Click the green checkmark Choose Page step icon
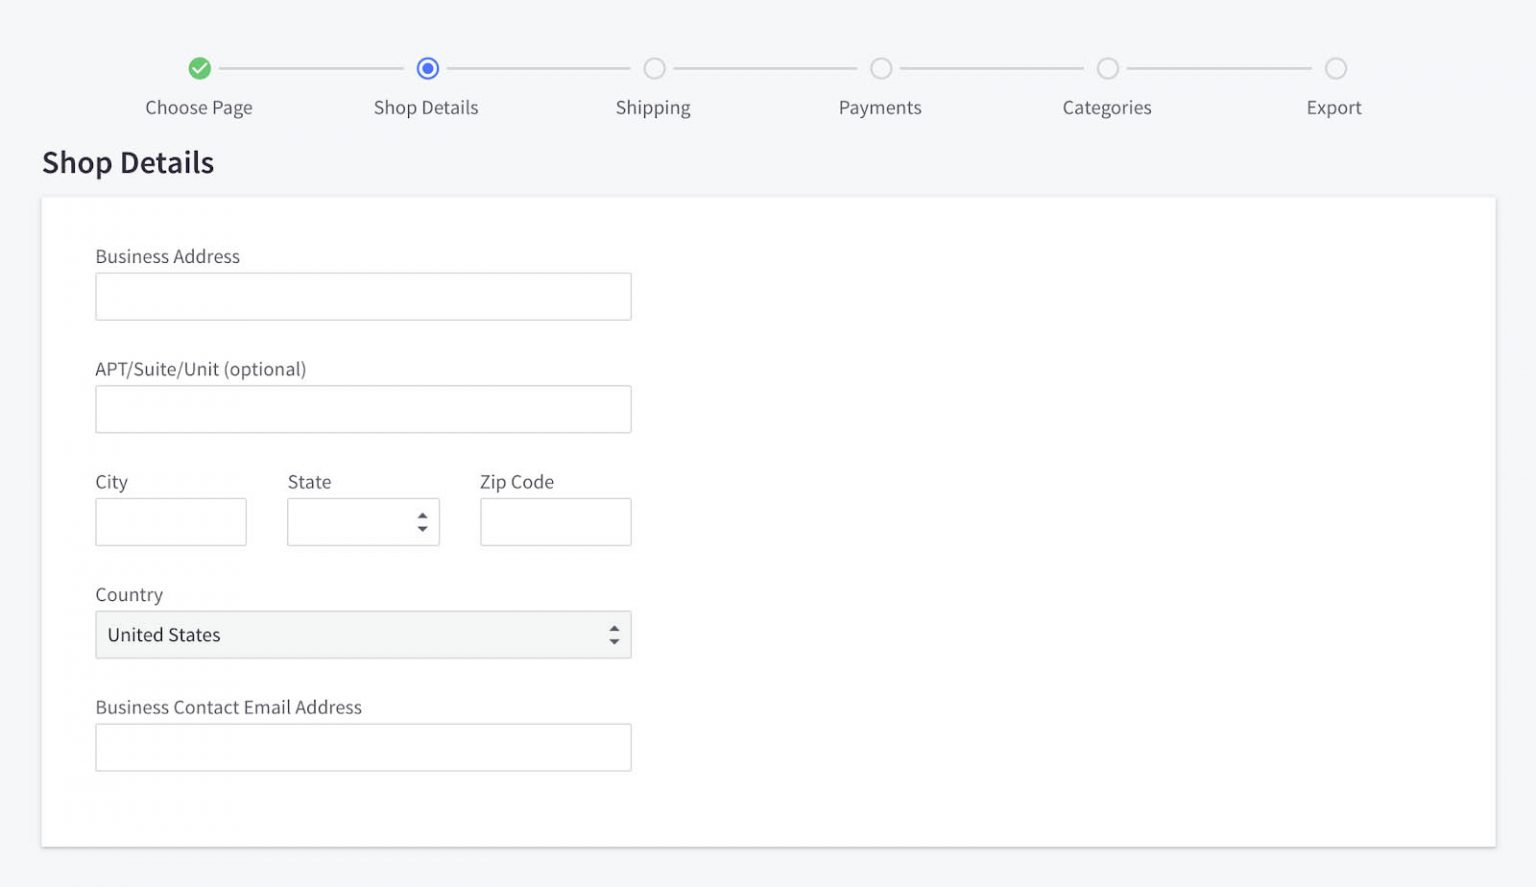This screenshot has width=1536, height=887. pyautogui.click(x=200, y=68)
